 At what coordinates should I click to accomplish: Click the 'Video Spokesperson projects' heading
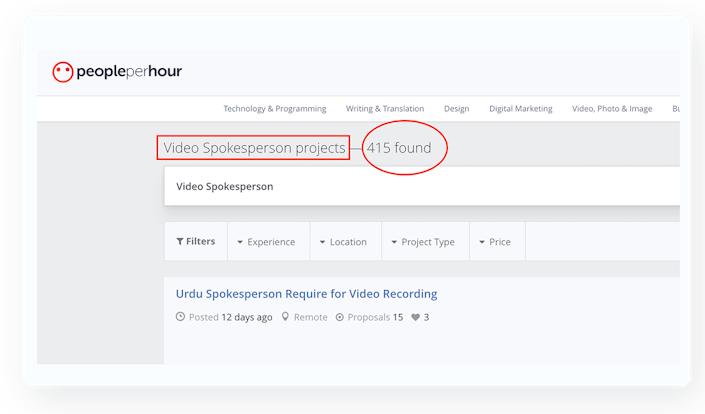pyautogui.click(x=254, y=147)
